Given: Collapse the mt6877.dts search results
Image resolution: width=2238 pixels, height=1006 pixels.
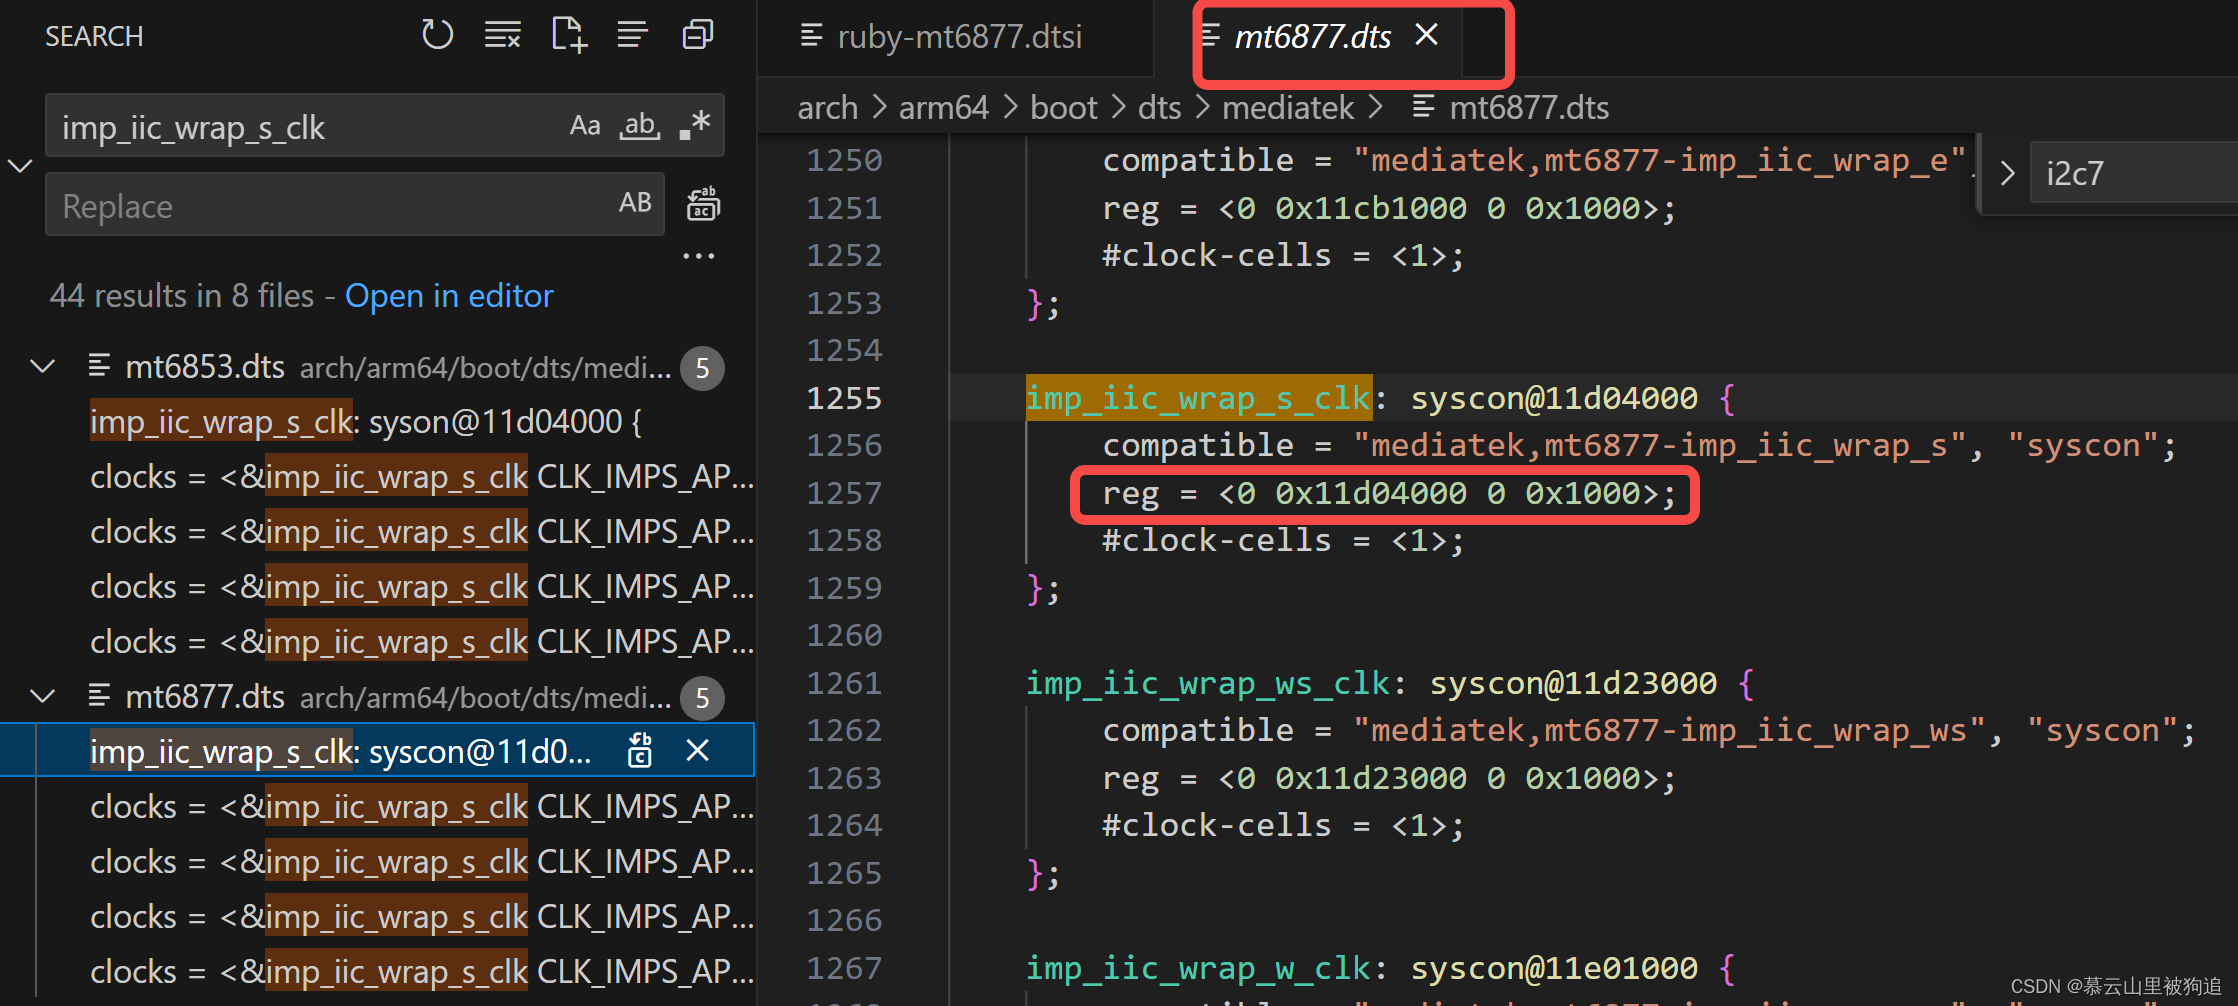Looking at the screenshot, I should (43, 697).
